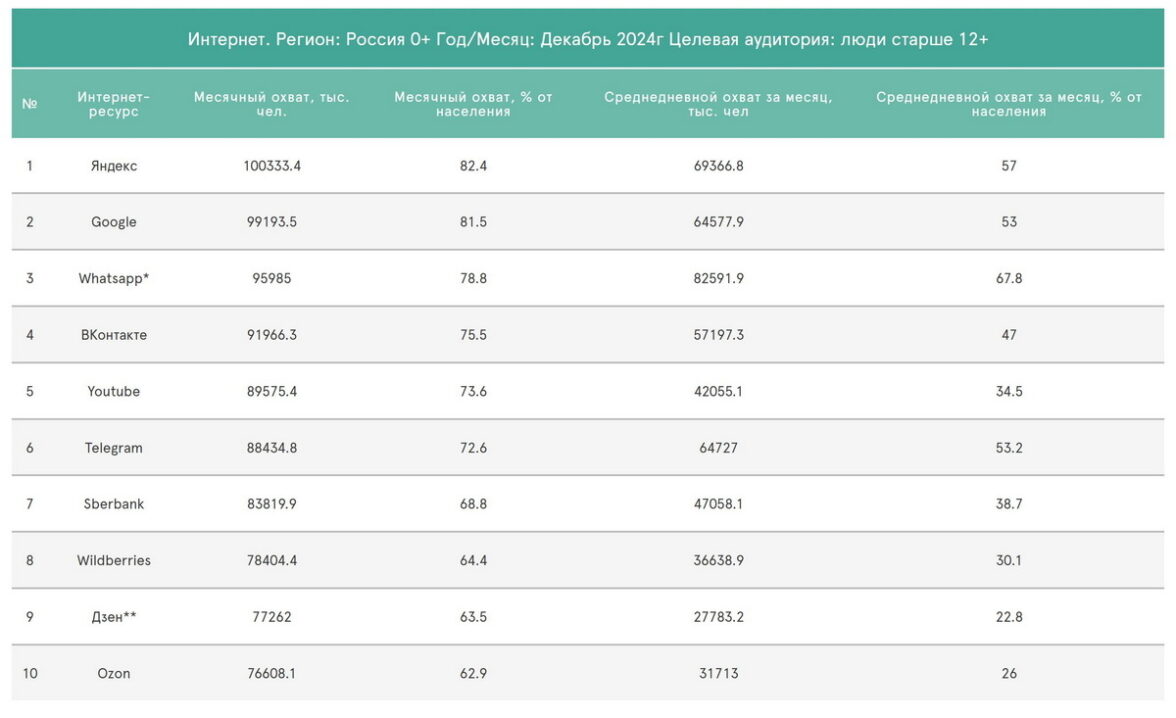The image size is (1176, 718).
Task: Click the Whatsapp* resource cell
Action: click(114, 279)
